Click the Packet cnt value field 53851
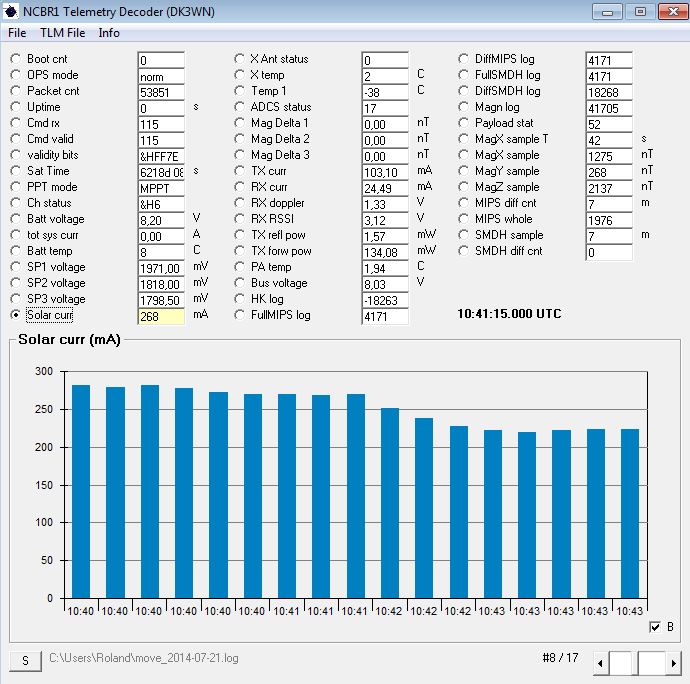The width and height of the screenshot is (690, 684). click(x=161, y=92)
